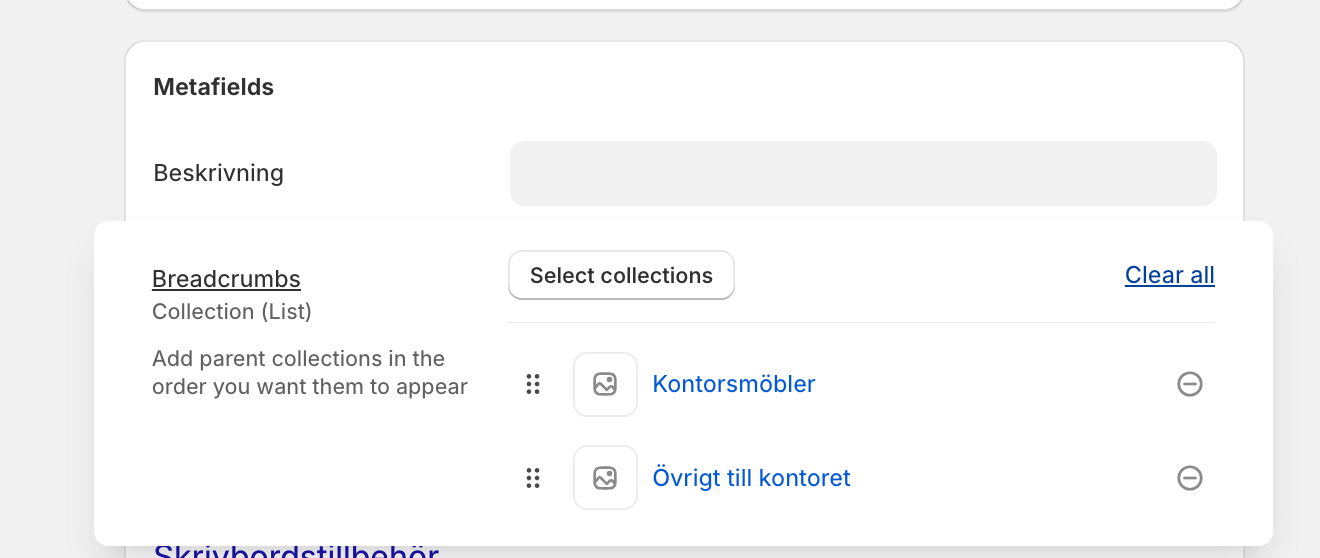Click the Metafields section heading
The width and height of the screenshot is (1320, 558).
213,87
